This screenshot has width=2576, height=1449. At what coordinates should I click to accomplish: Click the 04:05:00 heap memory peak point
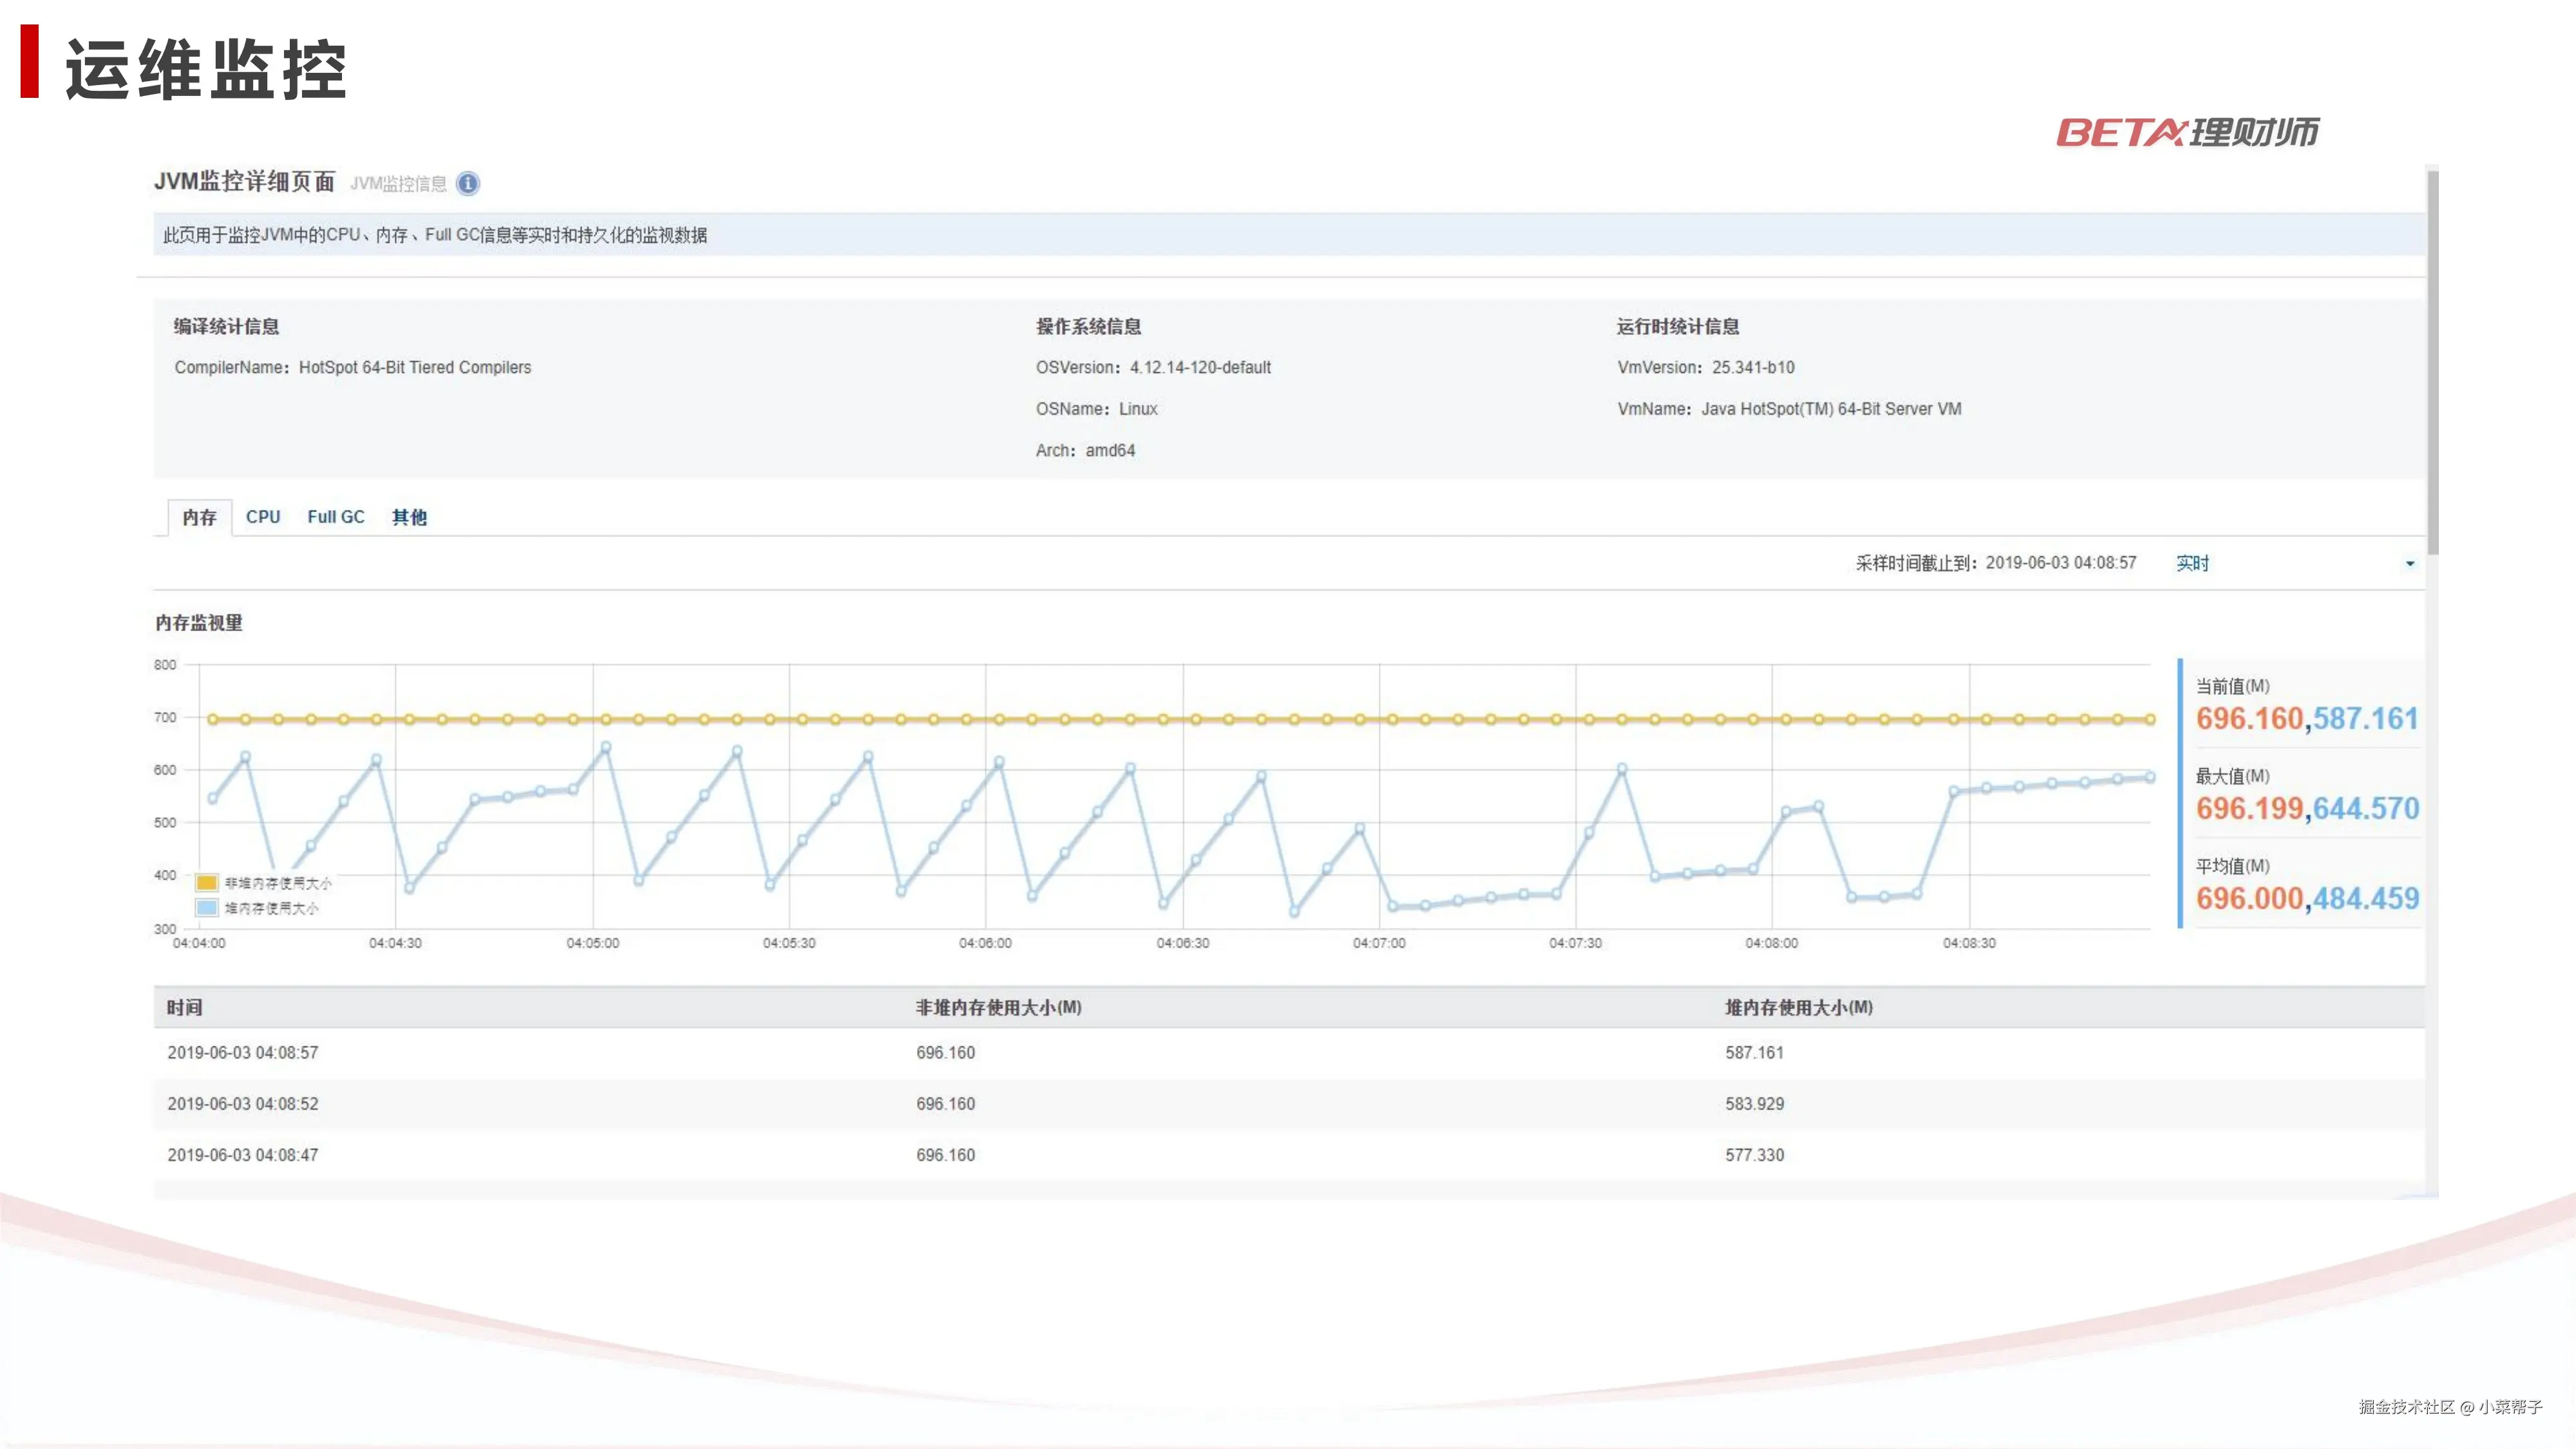pyautogui.click(x=605, y=748)
